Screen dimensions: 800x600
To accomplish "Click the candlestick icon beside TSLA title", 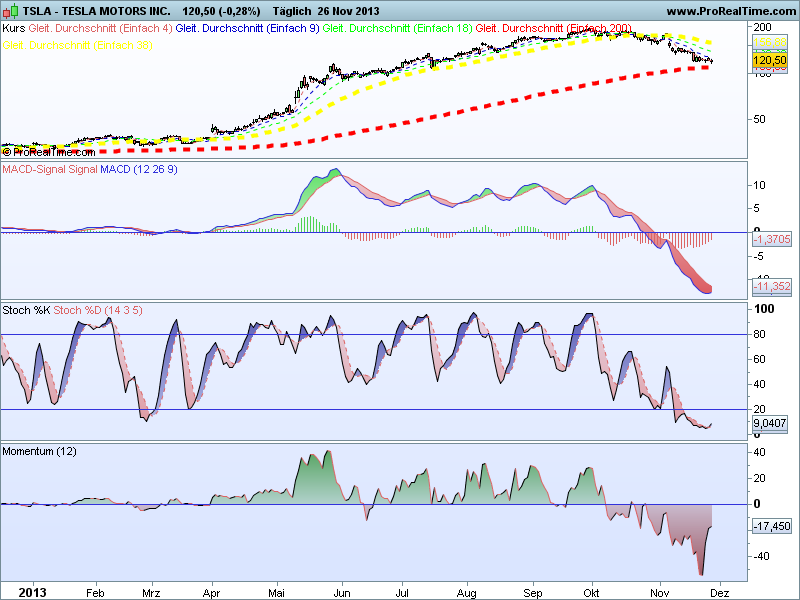I will pos(10,11).
